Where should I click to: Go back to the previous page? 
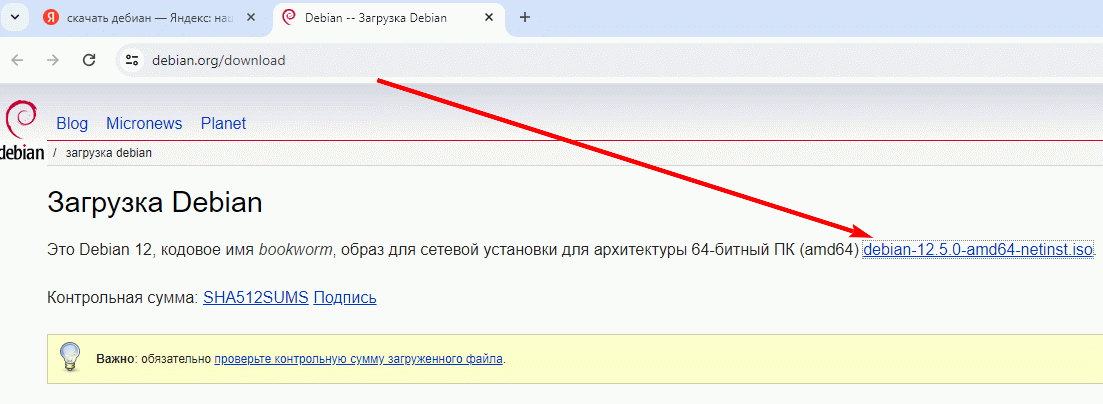[18, 61]
